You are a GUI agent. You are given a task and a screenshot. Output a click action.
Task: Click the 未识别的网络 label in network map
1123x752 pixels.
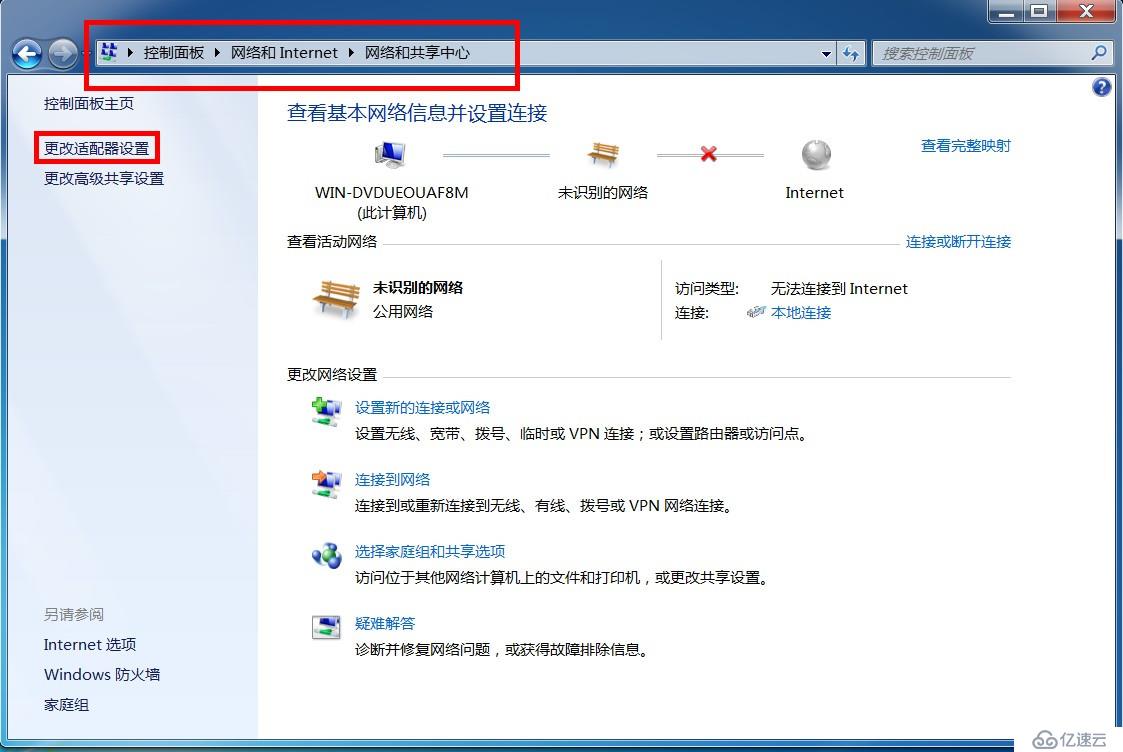(603, 193)
